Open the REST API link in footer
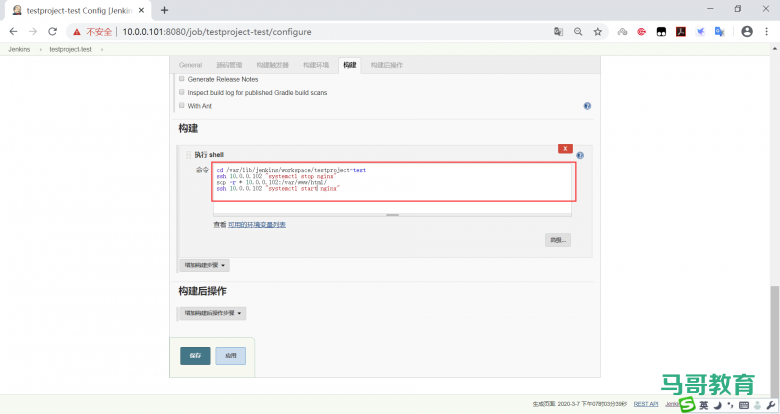Screen dimensions: 780x414 coord(646,404)
